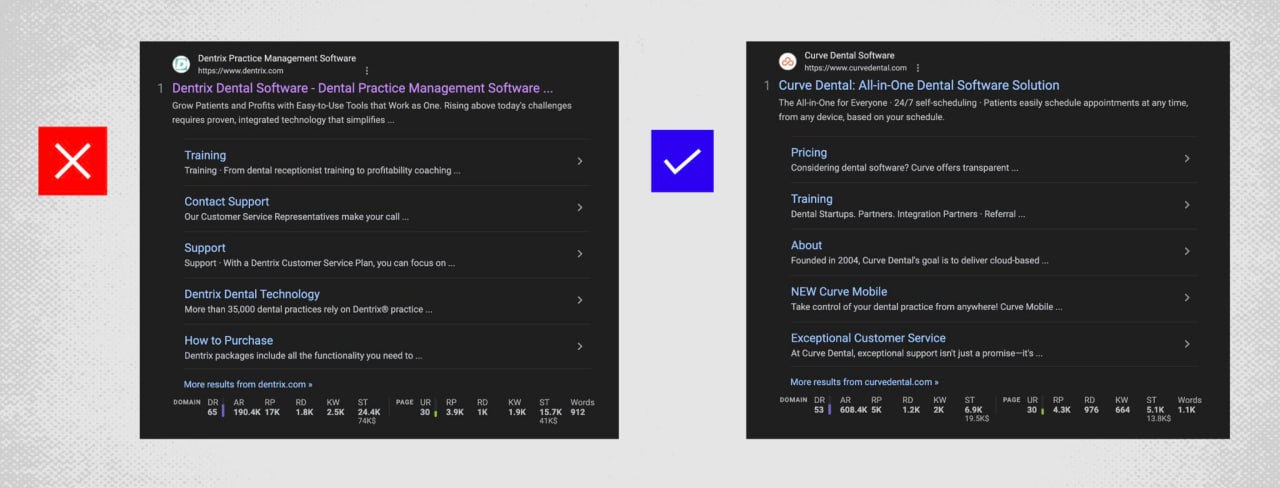Image resolution: width=1280 pixels, height=488 pixels.
Task: Open three-dot menu beside curvedental.com URL
Action: [x=917, y=68]
